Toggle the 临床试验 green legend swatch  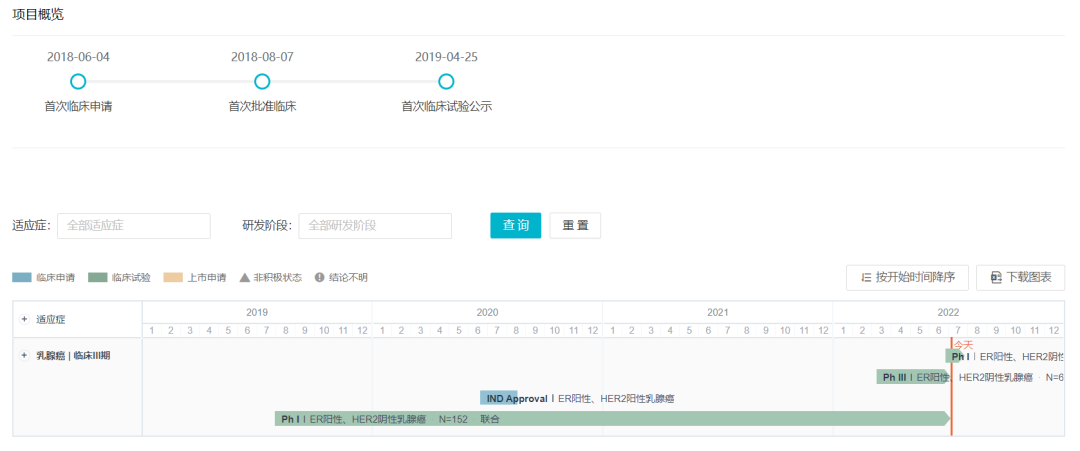(97, 277)
